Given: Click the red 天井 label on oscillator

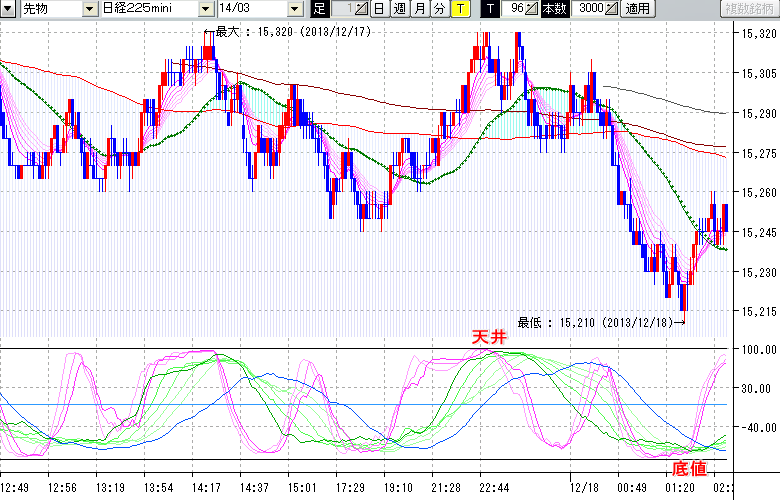Looking at the screenshot, I should pyautogui.click(x=490, y=338).
